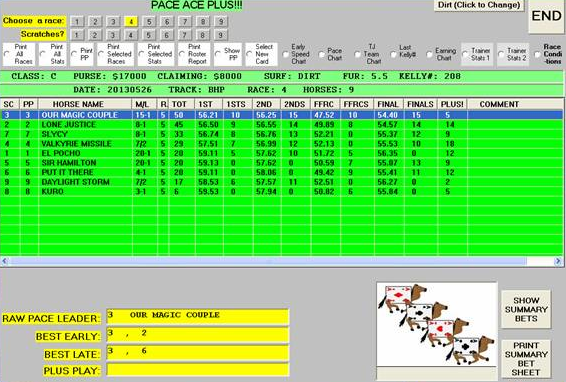Select the VALKYRIE MISSILE row
This screenshot has width=566, height=382.
[282, 144]
